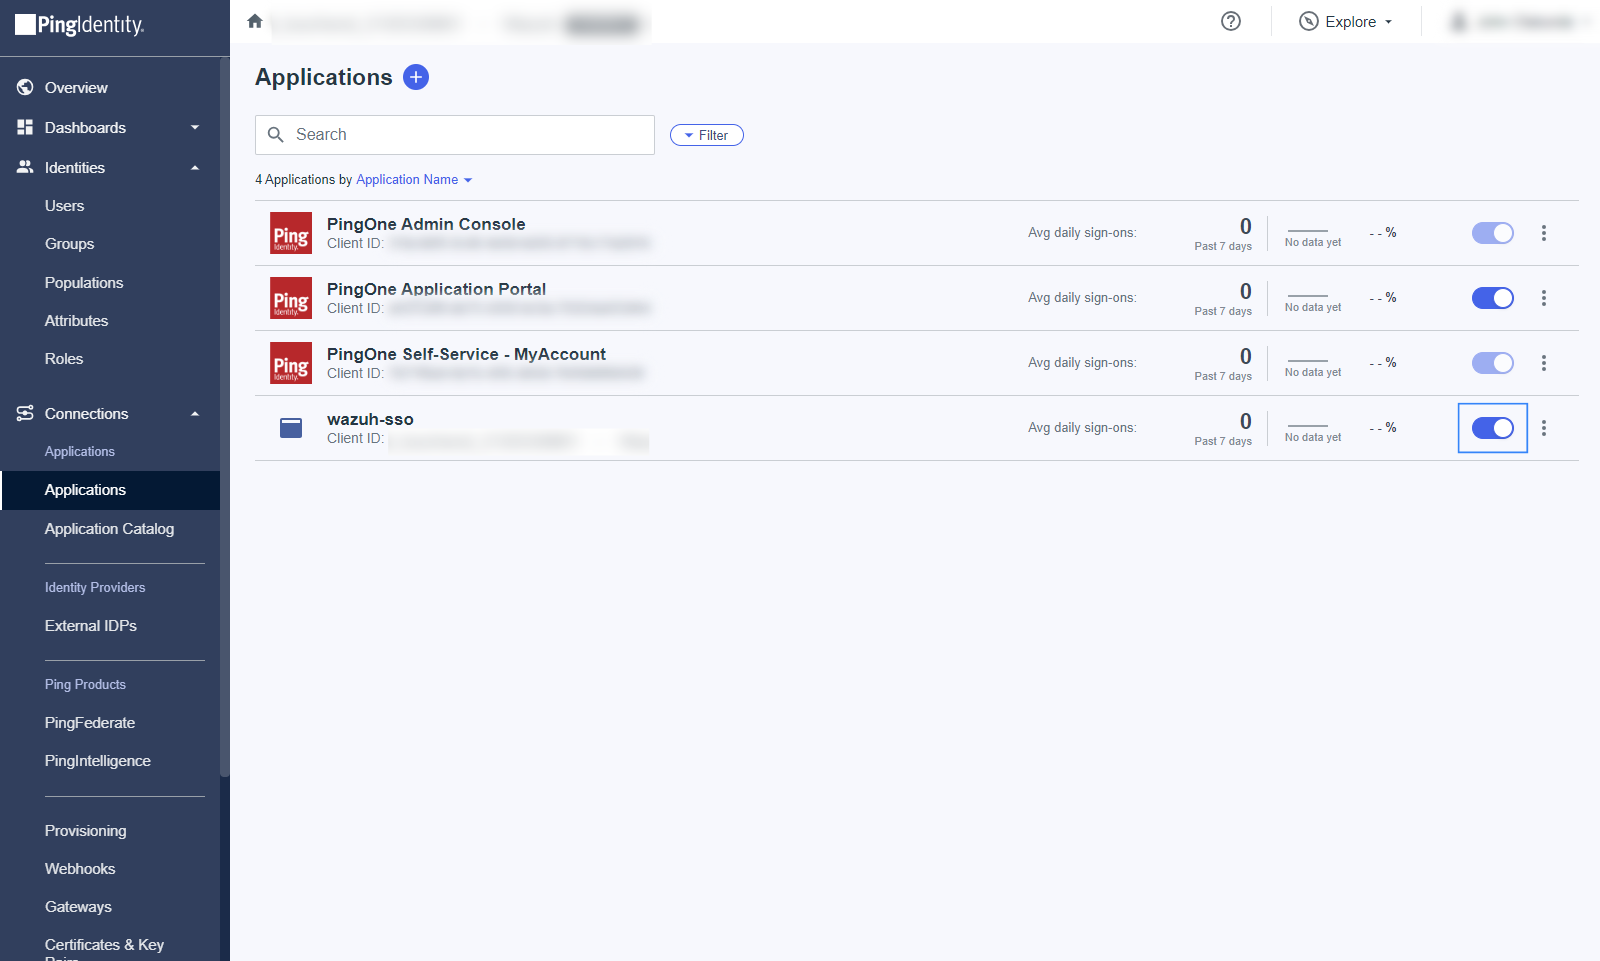Click the wazuh-sso application window icon

click(x=291, y=428)
